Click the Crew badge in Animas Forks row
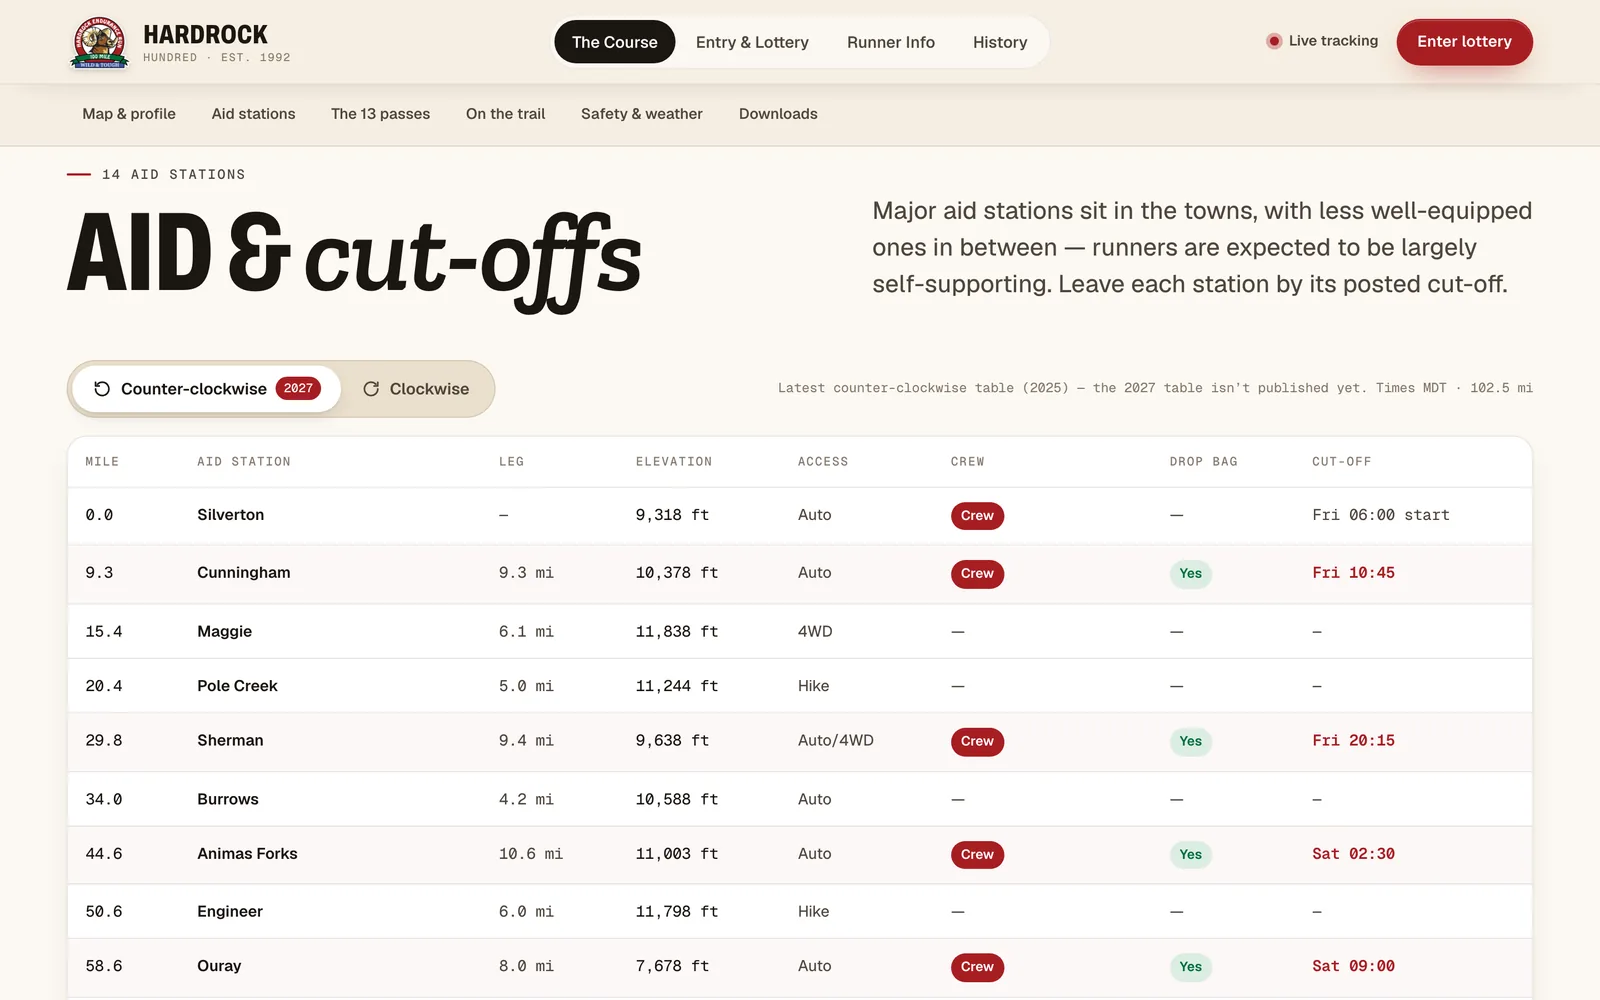Screen dimensions: 1600x1000 [977, 855]
